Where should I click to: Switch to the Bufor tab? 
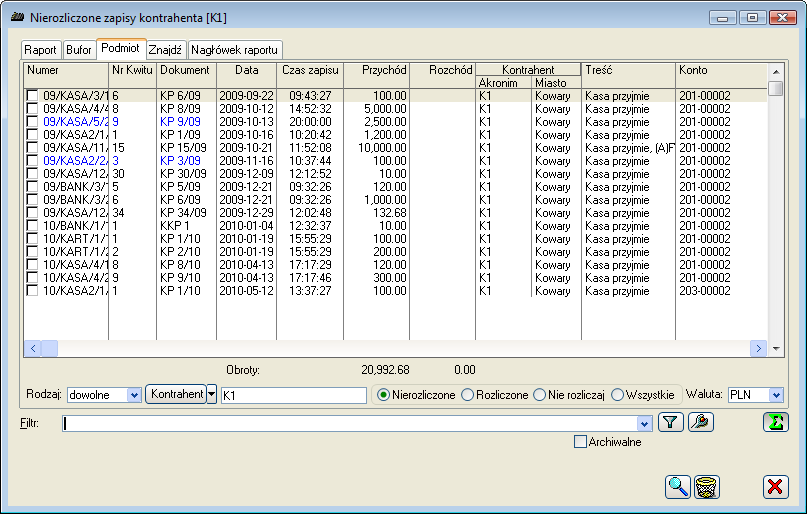coord(79,50)
